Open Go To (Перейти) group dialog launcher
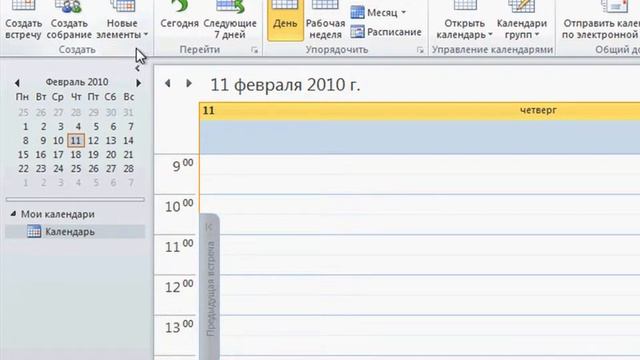Image resolution: width=640 pixels, height=360 pixels. click(x=255, y=50)
